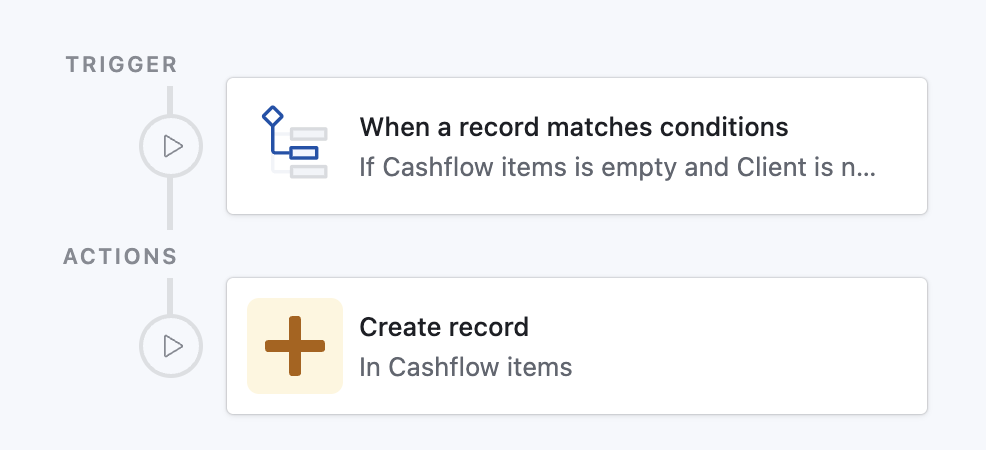Open "When a record matches conditions" trigger

(573, 127)
